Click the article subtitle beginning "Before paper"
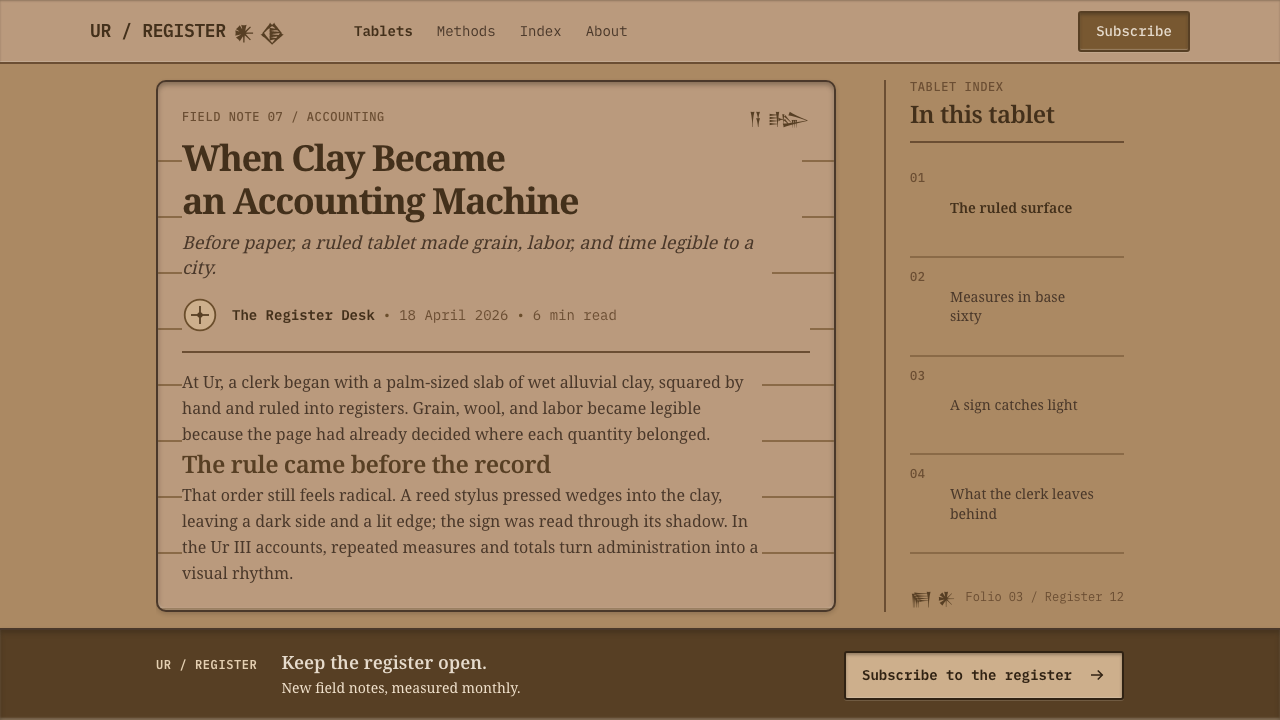The width and height of the screenshot is (1280, 720). tap(468, 255)
